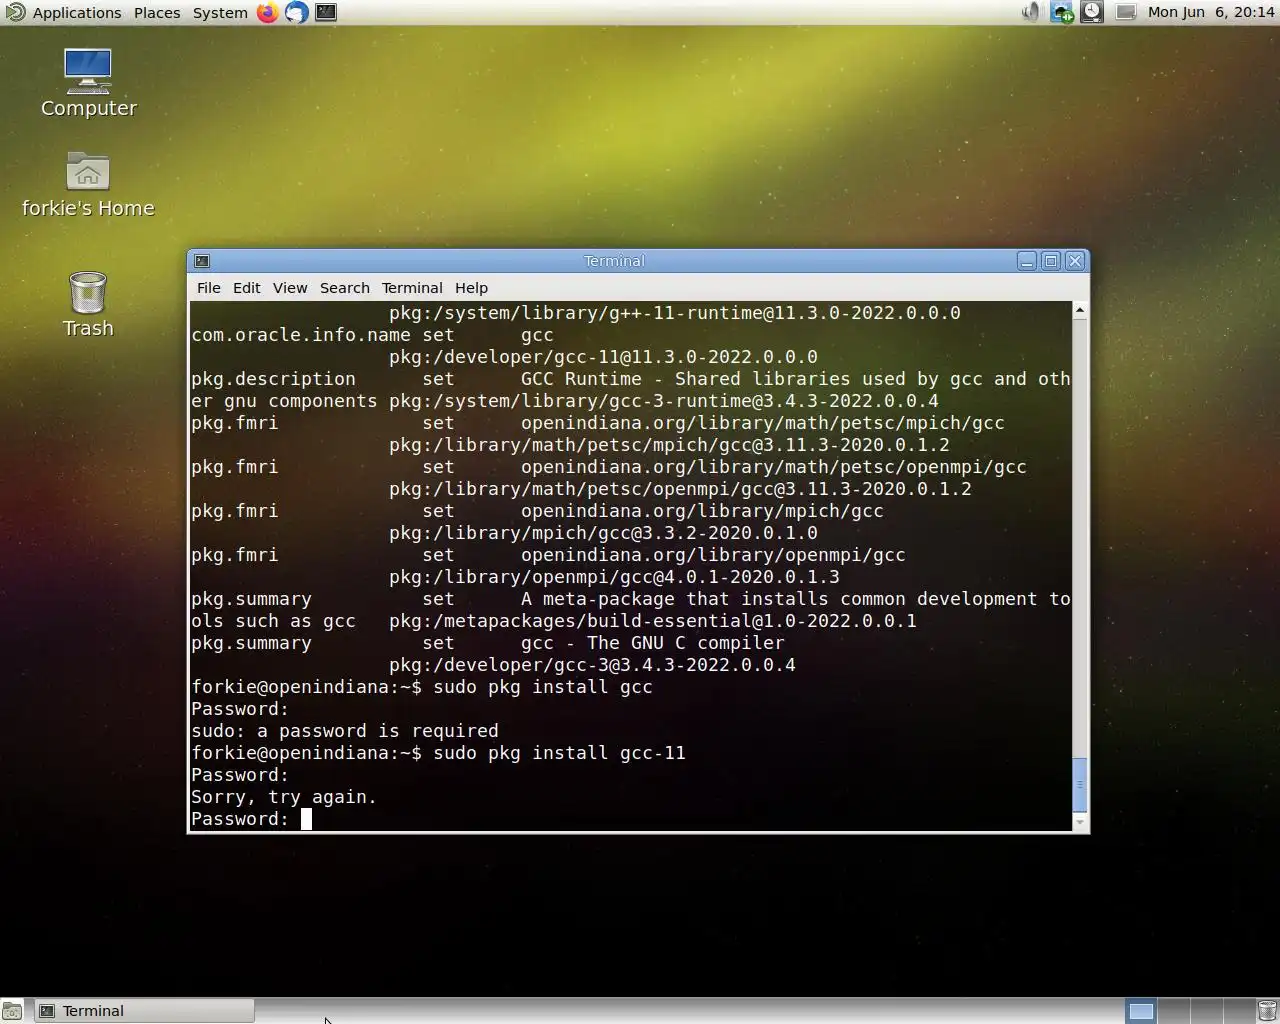
Task: Click the 'Sorry, try again.' text
Action: click(284, 797)
